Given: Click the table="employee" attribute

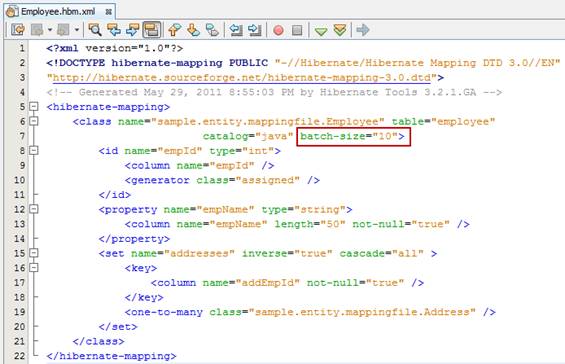Looking at the screenshot, I should 444,121.
